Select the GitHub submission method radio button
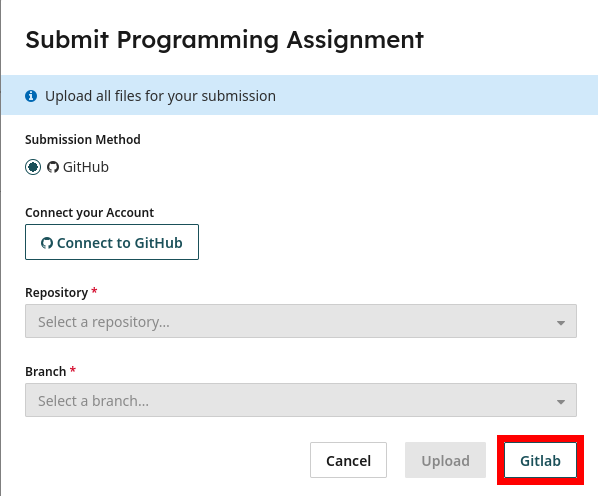This screenshot has width=598, height=496. 33,167
